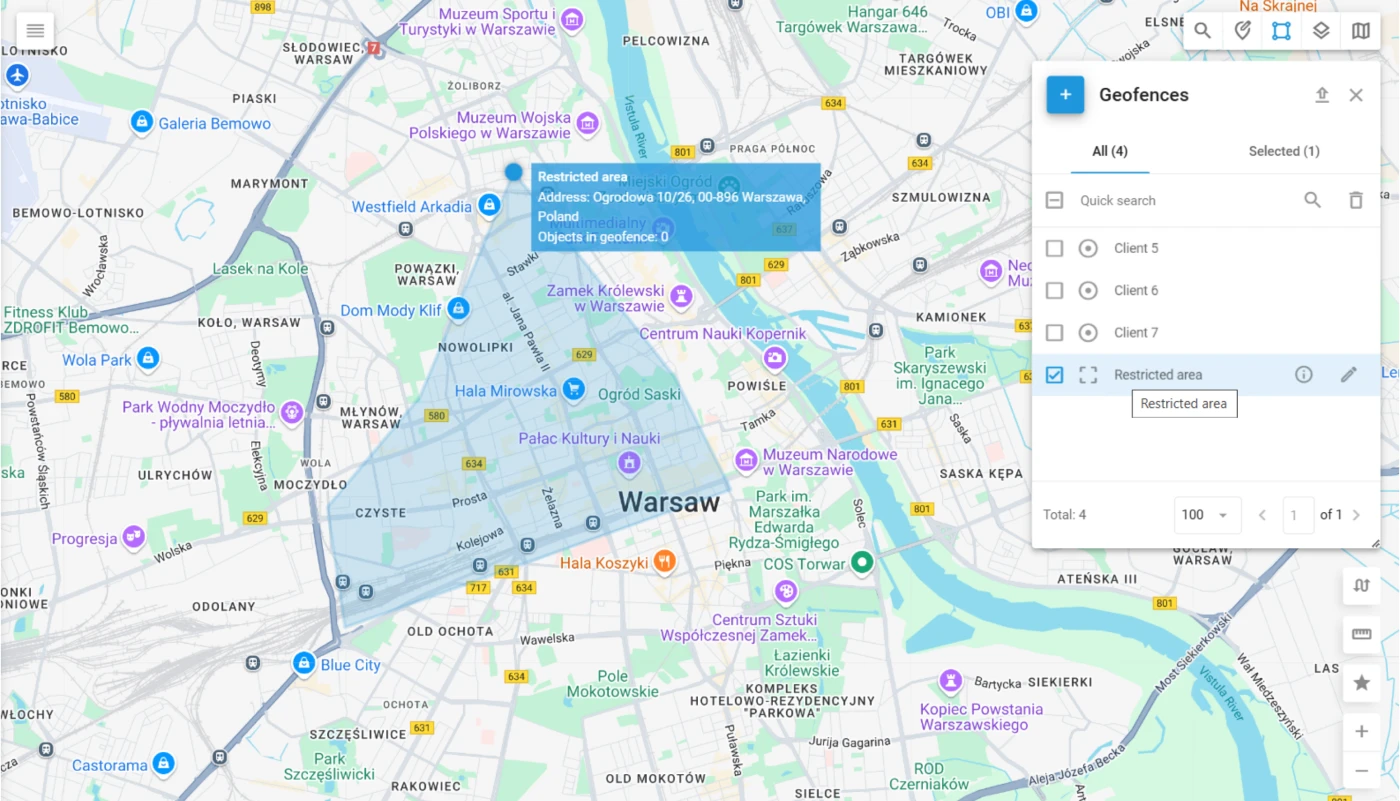Zoom in the map with plus

tap(1361, 732)
